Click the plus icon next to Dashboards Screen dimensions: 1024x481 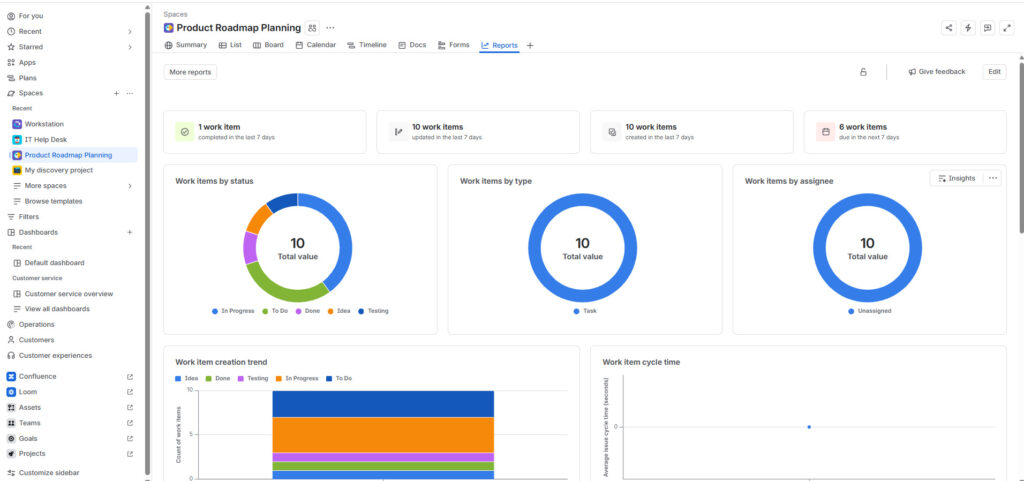129,232
